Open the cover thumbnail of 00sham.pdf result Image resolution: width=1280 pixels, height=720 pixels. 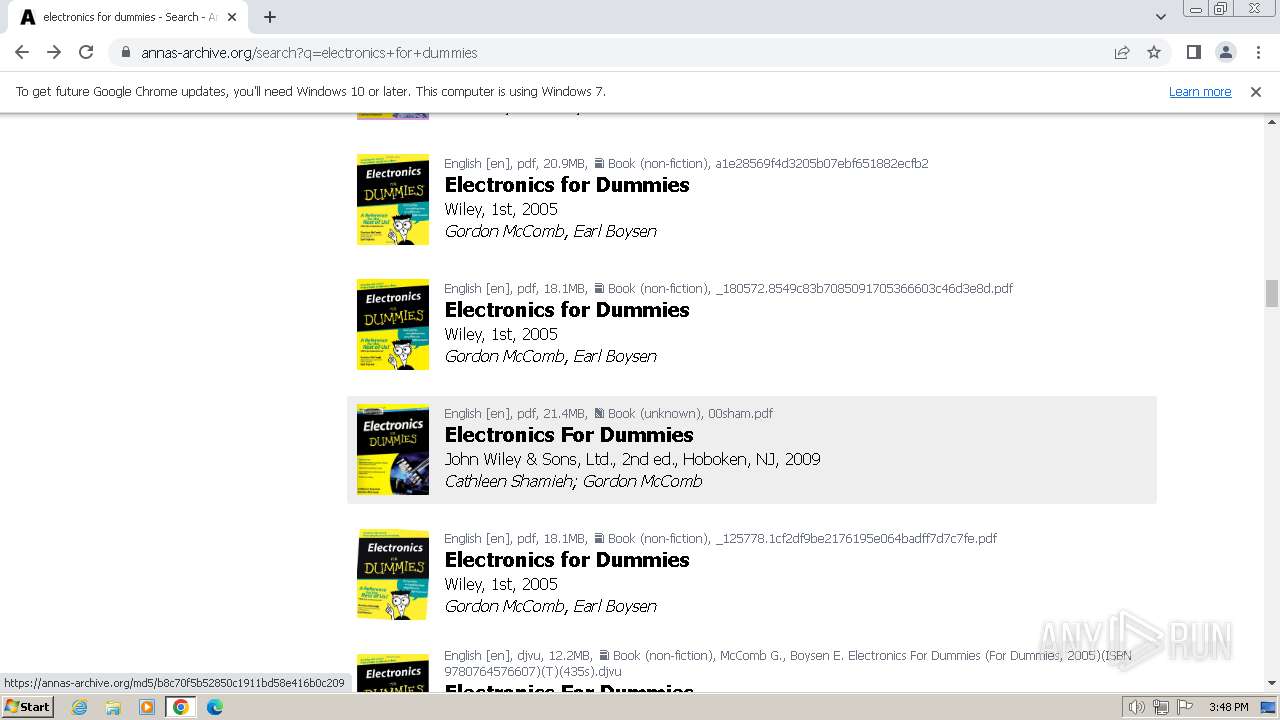[x=393, y=449]
